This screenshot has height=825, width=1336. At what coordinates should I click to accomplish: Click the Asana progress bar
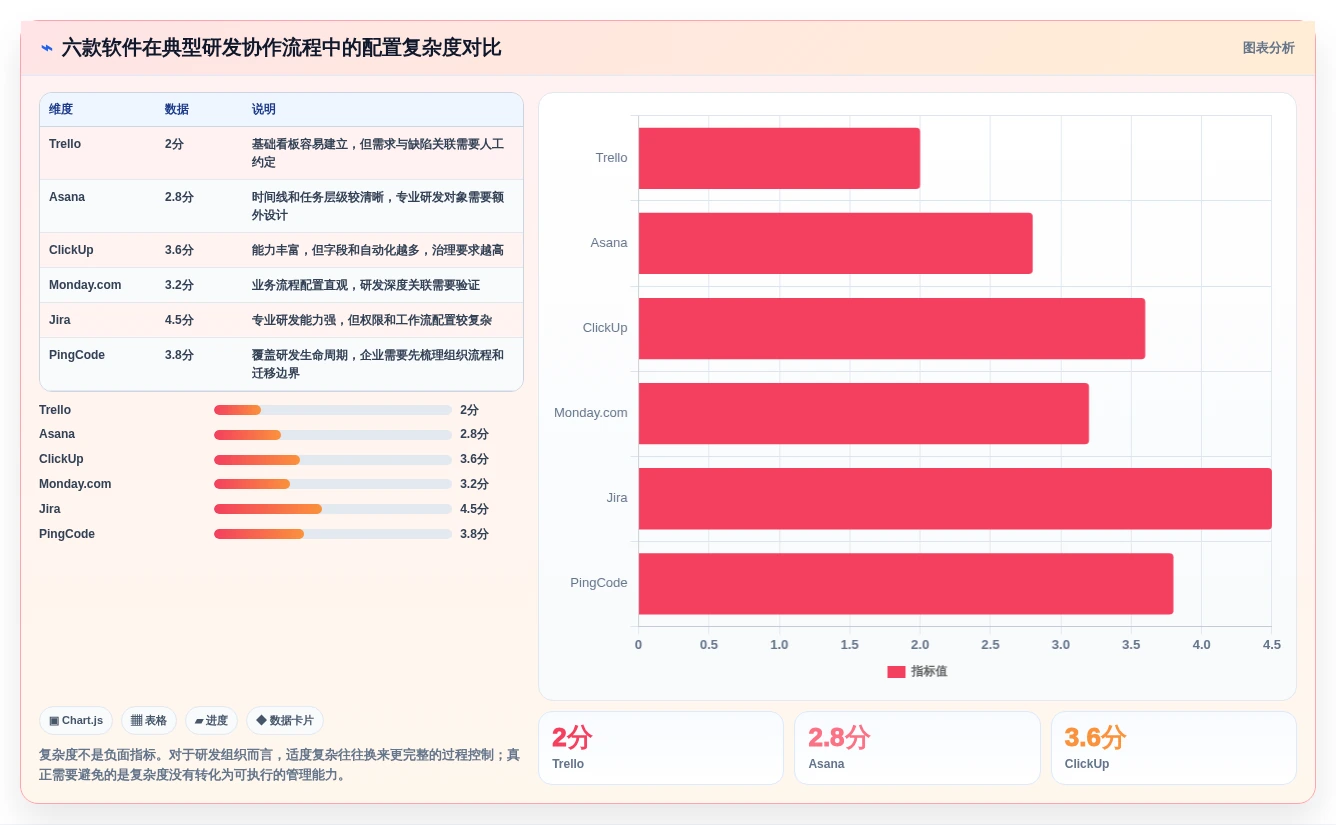click(x=333, y=435)
